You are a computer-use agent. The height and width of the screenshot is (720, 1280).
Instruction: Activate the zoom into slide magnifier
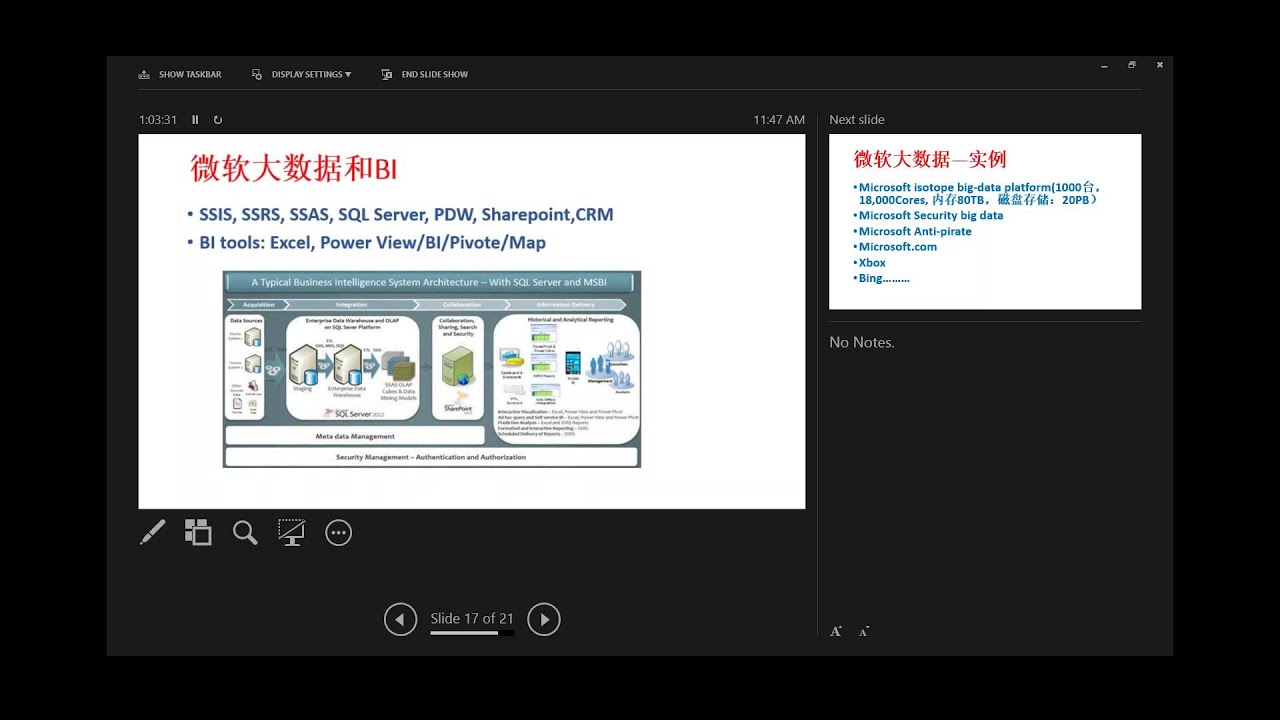[x=245, y=533]
